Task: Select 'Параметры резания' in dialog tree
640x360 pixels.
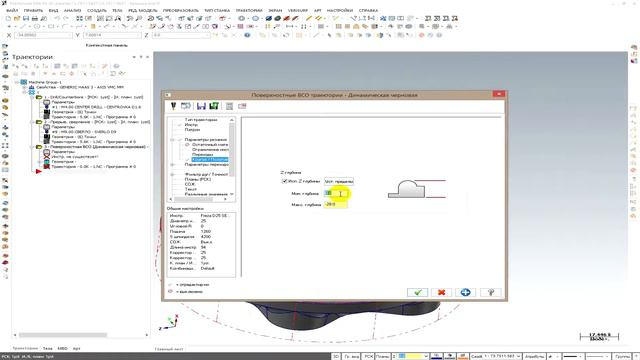Action: [205, 140]
